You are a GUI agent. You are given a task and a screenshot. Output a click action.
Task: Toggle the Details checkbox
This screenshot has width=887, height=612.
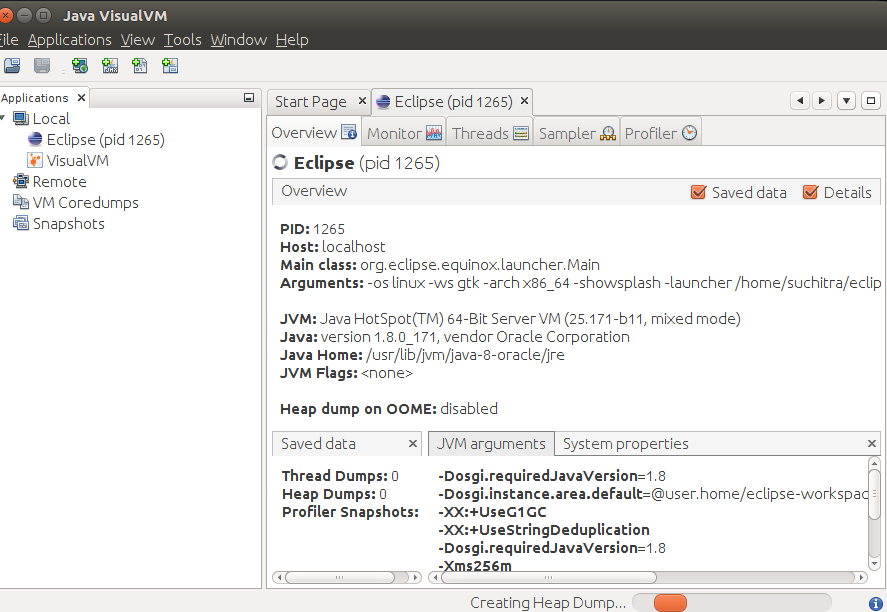811,192
